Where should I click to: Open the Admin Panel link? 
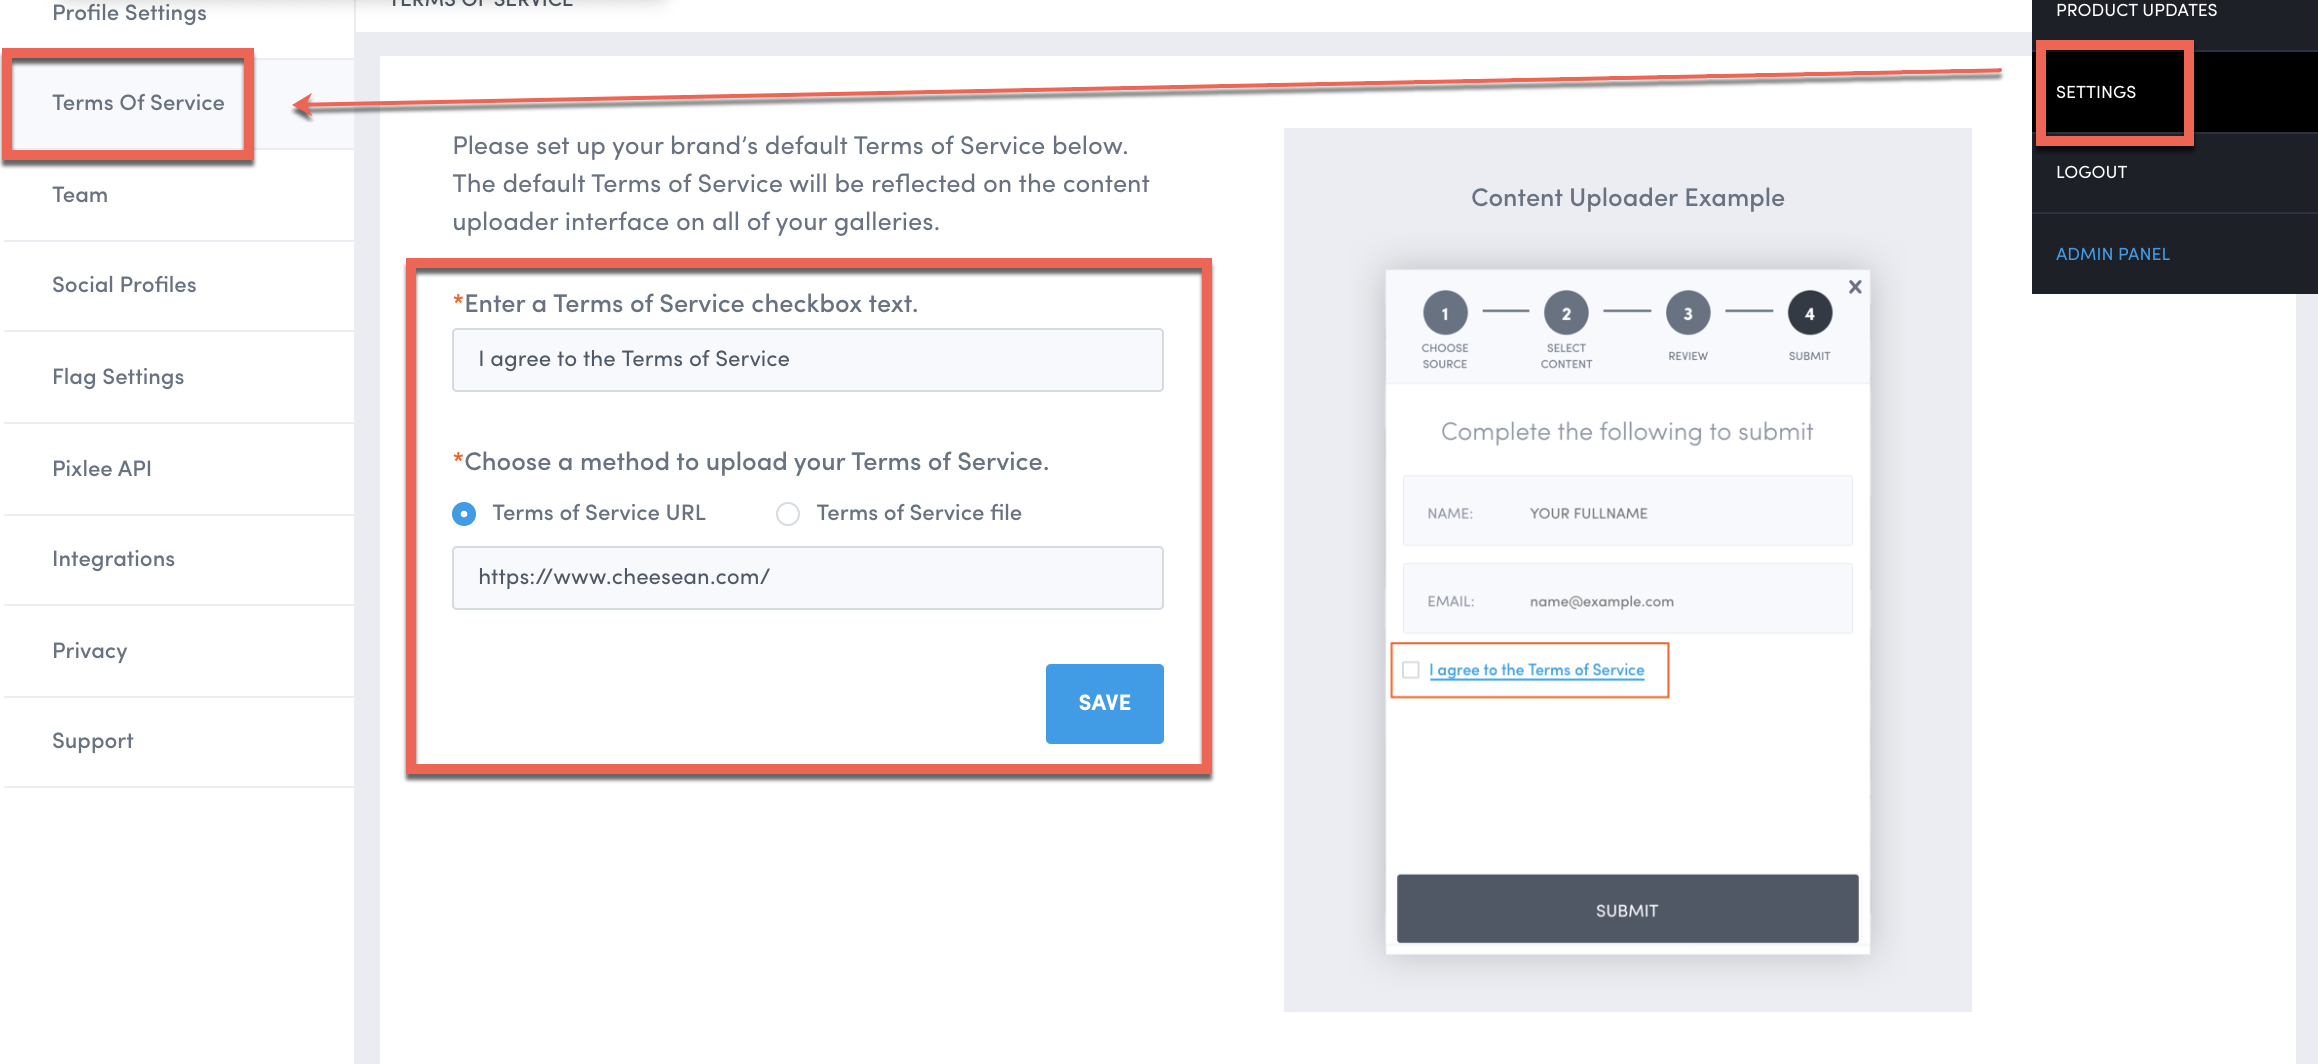2111,254
